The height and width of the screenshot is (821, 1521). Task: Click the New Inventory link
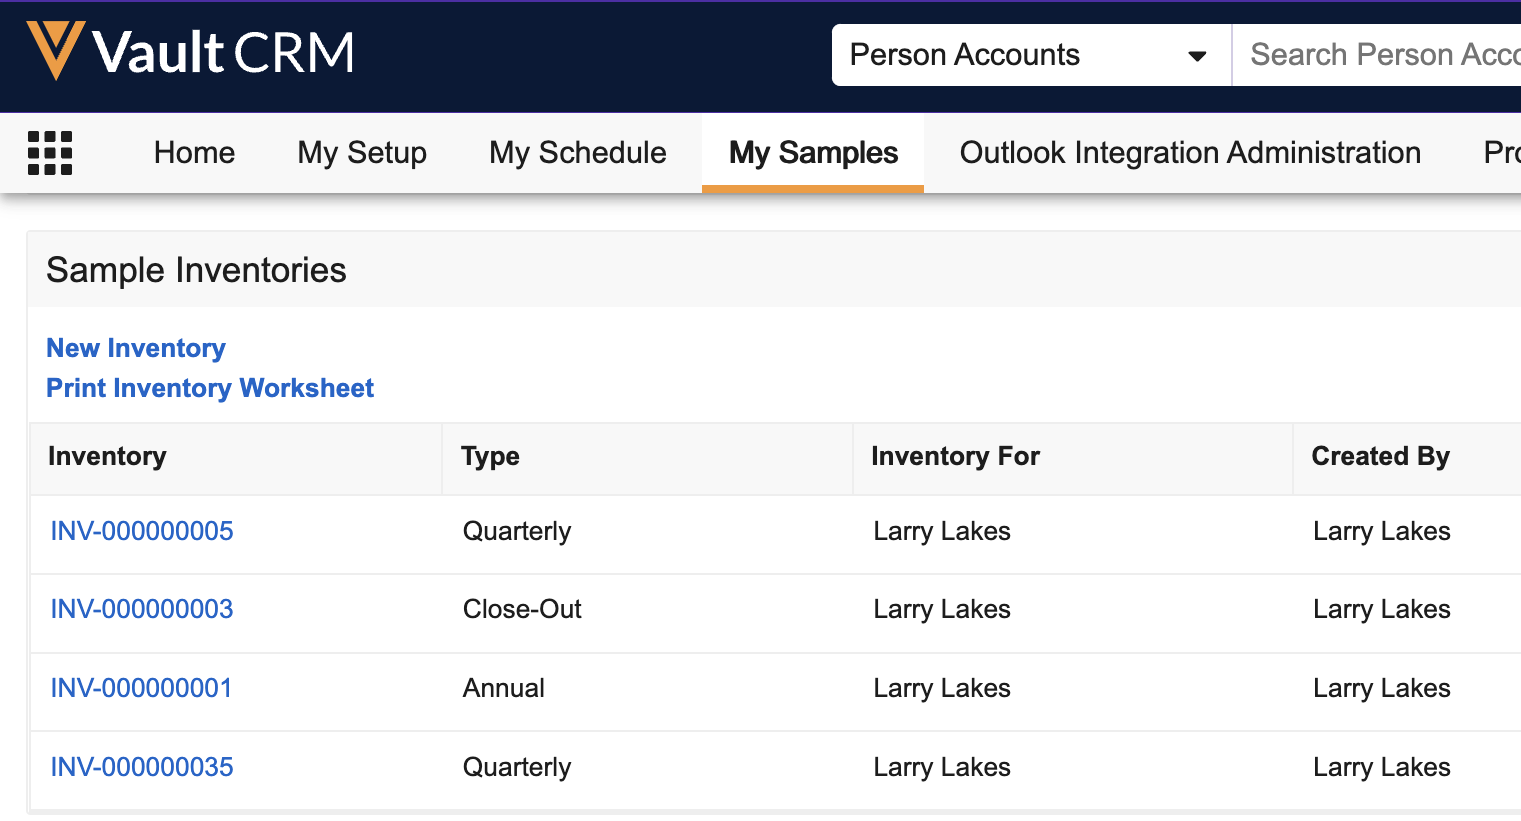coord(136,348)
